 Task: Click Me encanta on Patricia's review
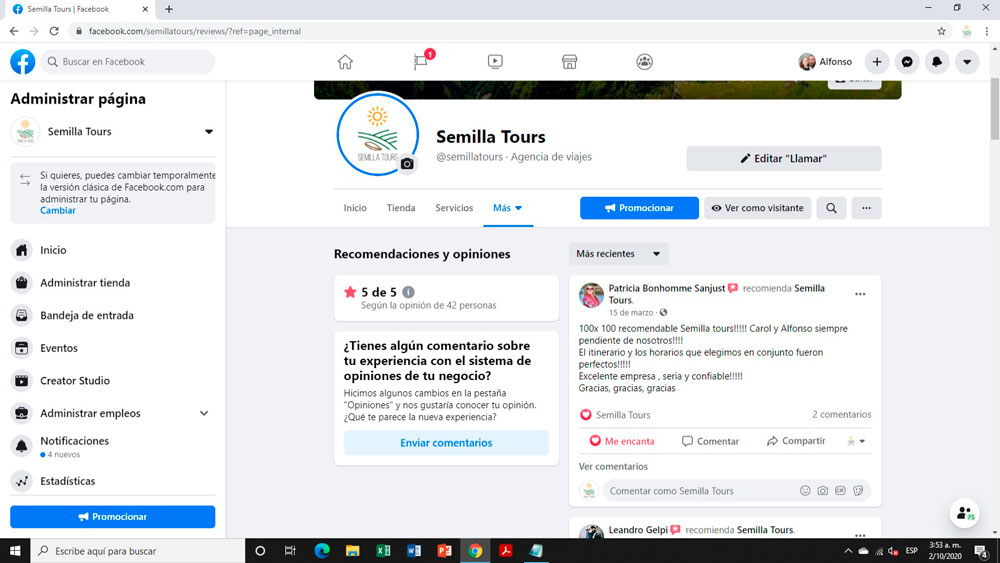(x=622, y=441)
